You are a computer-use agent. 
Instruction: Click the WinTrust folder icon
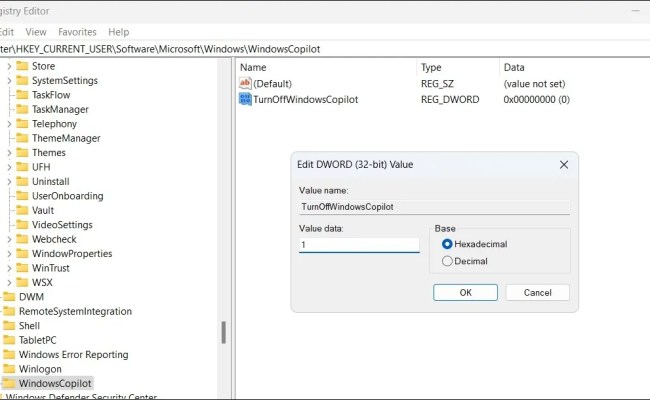(22, 268)
